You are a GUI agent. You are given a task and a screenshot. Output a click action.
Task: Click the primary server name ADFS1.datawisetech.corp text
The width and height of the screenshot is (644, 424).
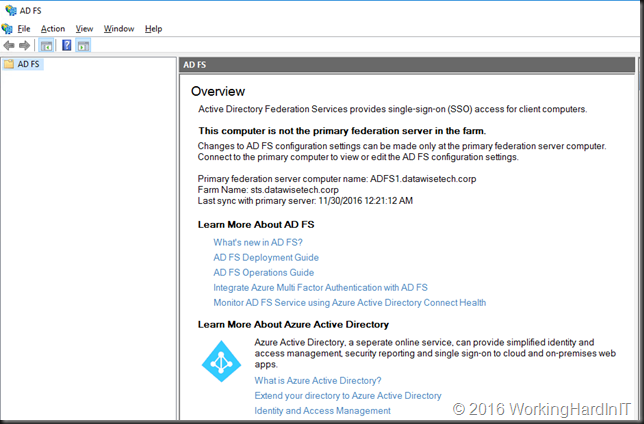423,179
